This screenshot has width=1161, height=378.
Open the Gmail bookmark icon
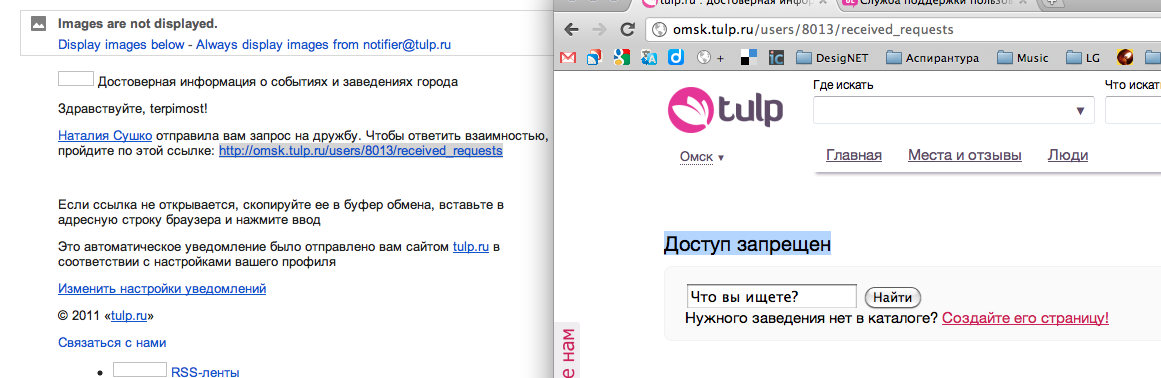[568, 57]
